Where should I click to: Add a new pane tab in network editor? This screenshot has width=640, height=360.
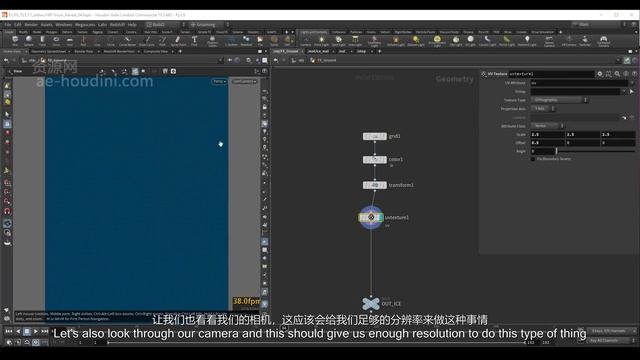click(380, 51)
